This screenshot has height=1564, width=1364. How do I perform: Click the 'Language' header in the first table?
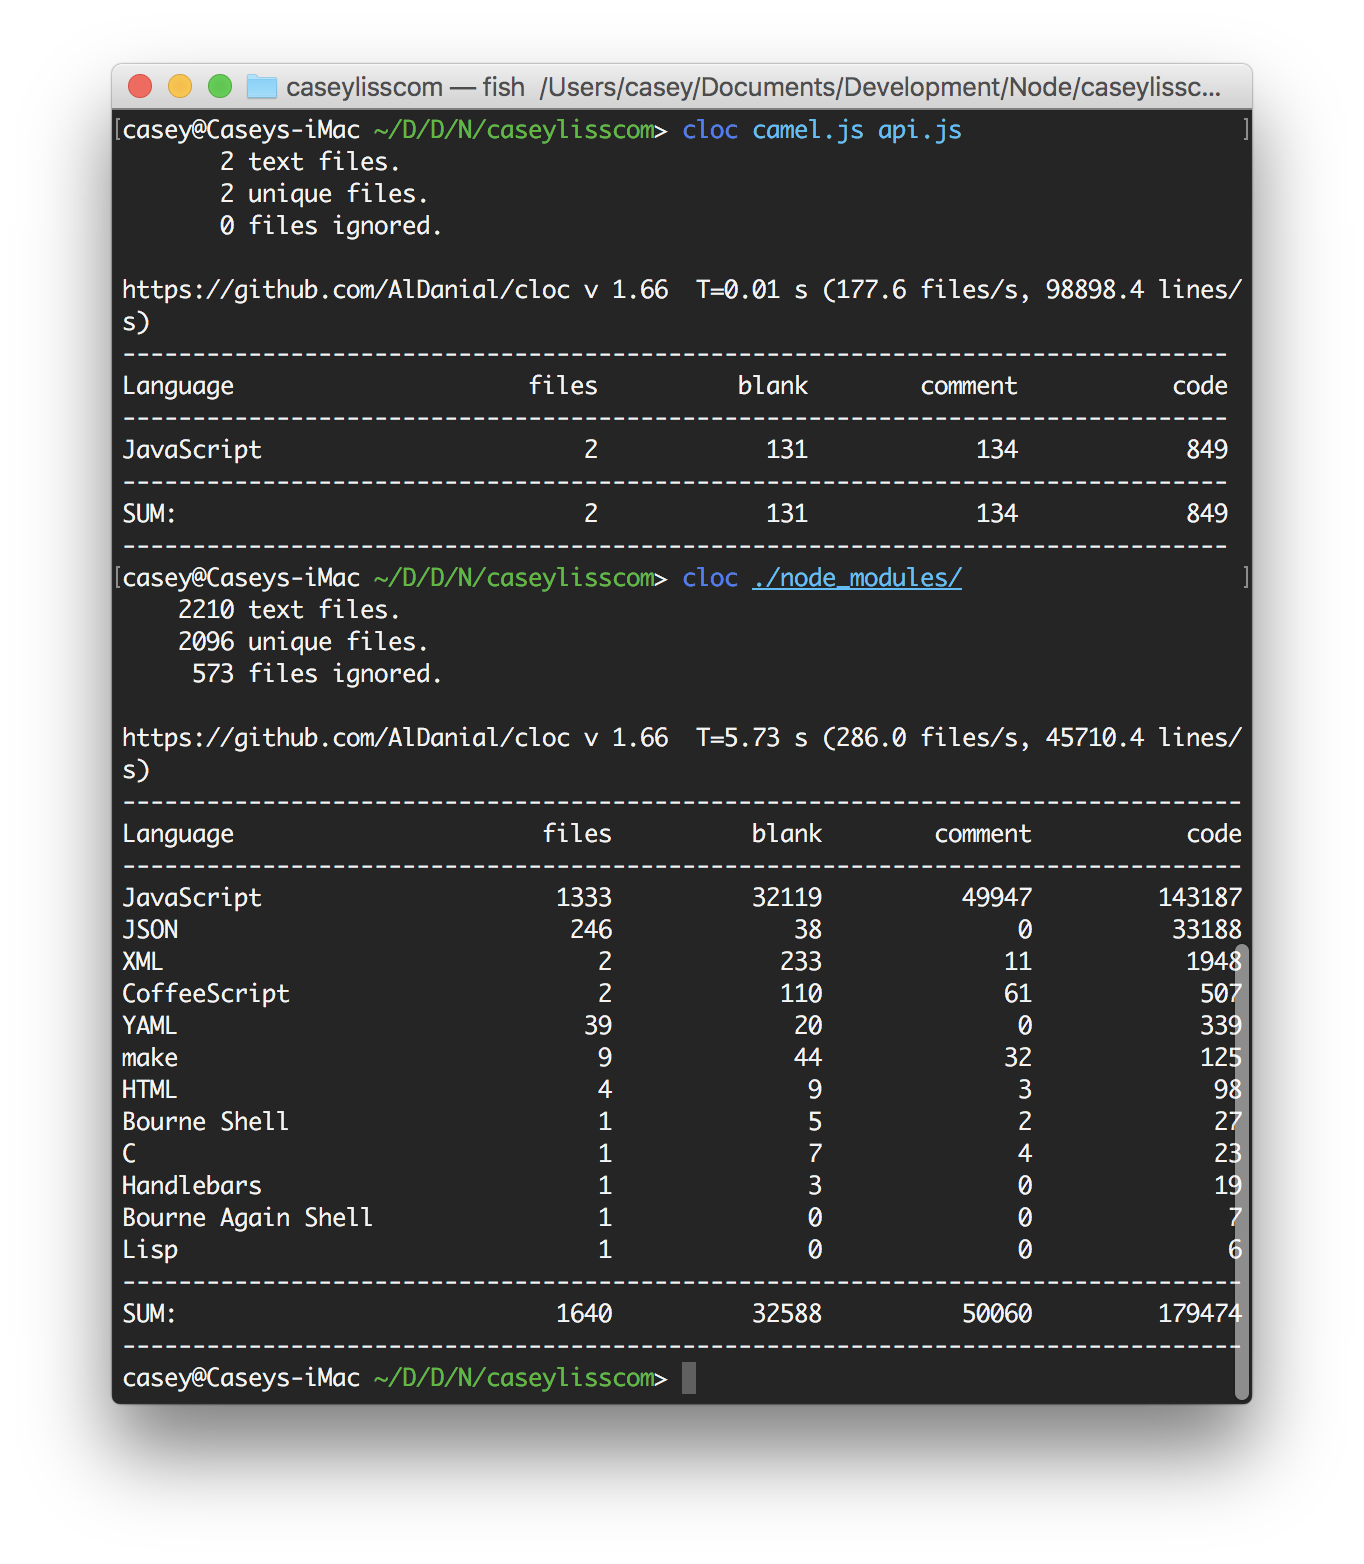pos(178,386)
